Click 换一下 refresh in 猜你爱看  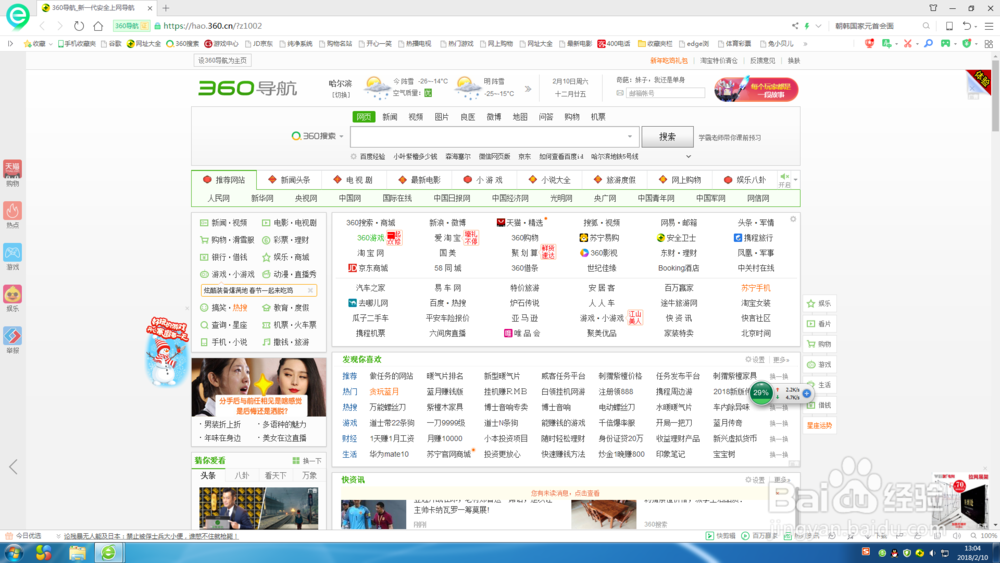[307, 460]
